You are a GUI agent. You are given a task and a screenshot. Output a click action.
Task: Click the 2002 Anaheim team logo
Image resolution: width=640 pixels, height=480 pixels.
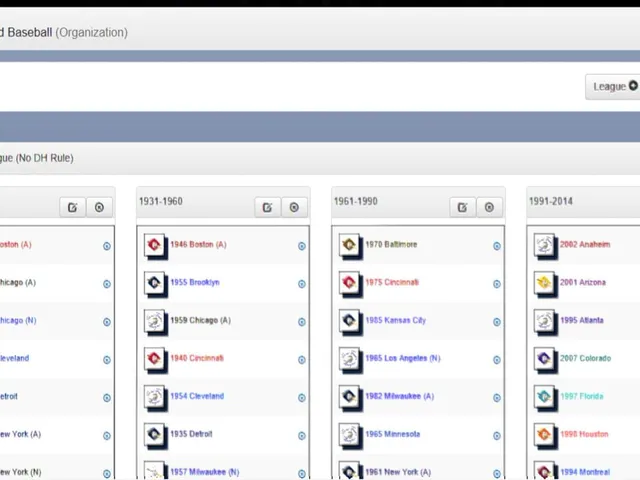coord(544,245)
